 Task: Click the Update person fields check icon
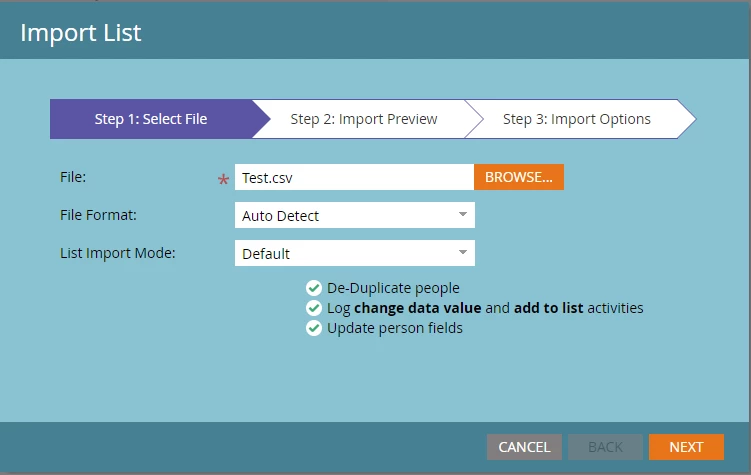click(x=314, y=328)
